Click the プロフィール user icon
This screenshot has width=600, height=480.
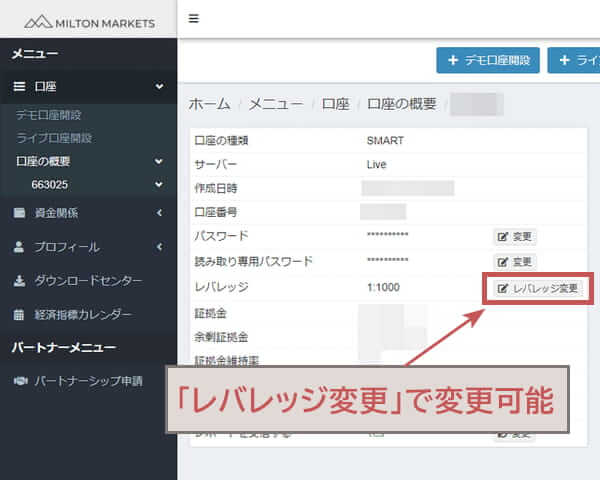18,247
